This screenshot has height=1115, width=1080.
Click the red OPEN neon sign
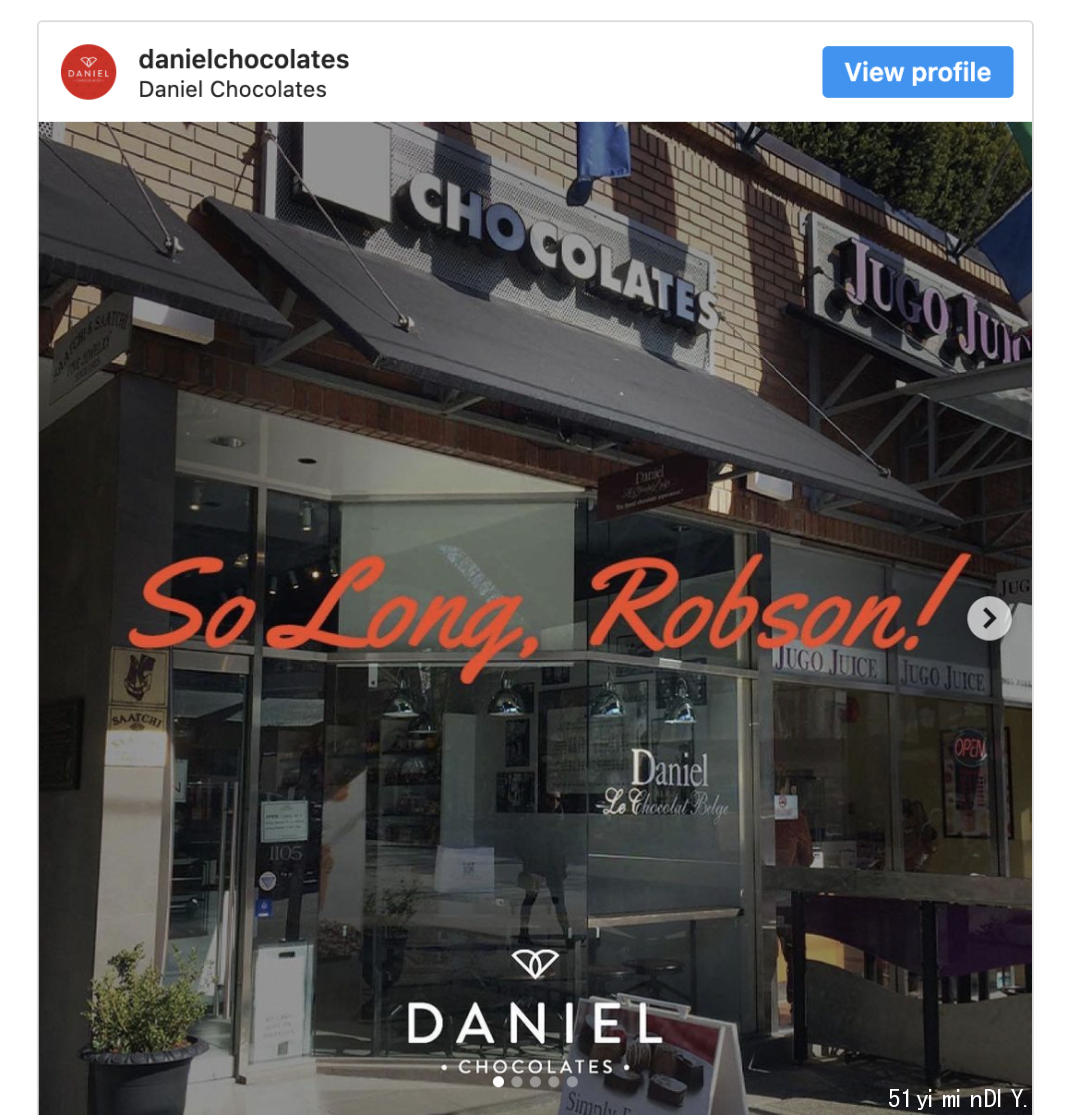(970, 748)
